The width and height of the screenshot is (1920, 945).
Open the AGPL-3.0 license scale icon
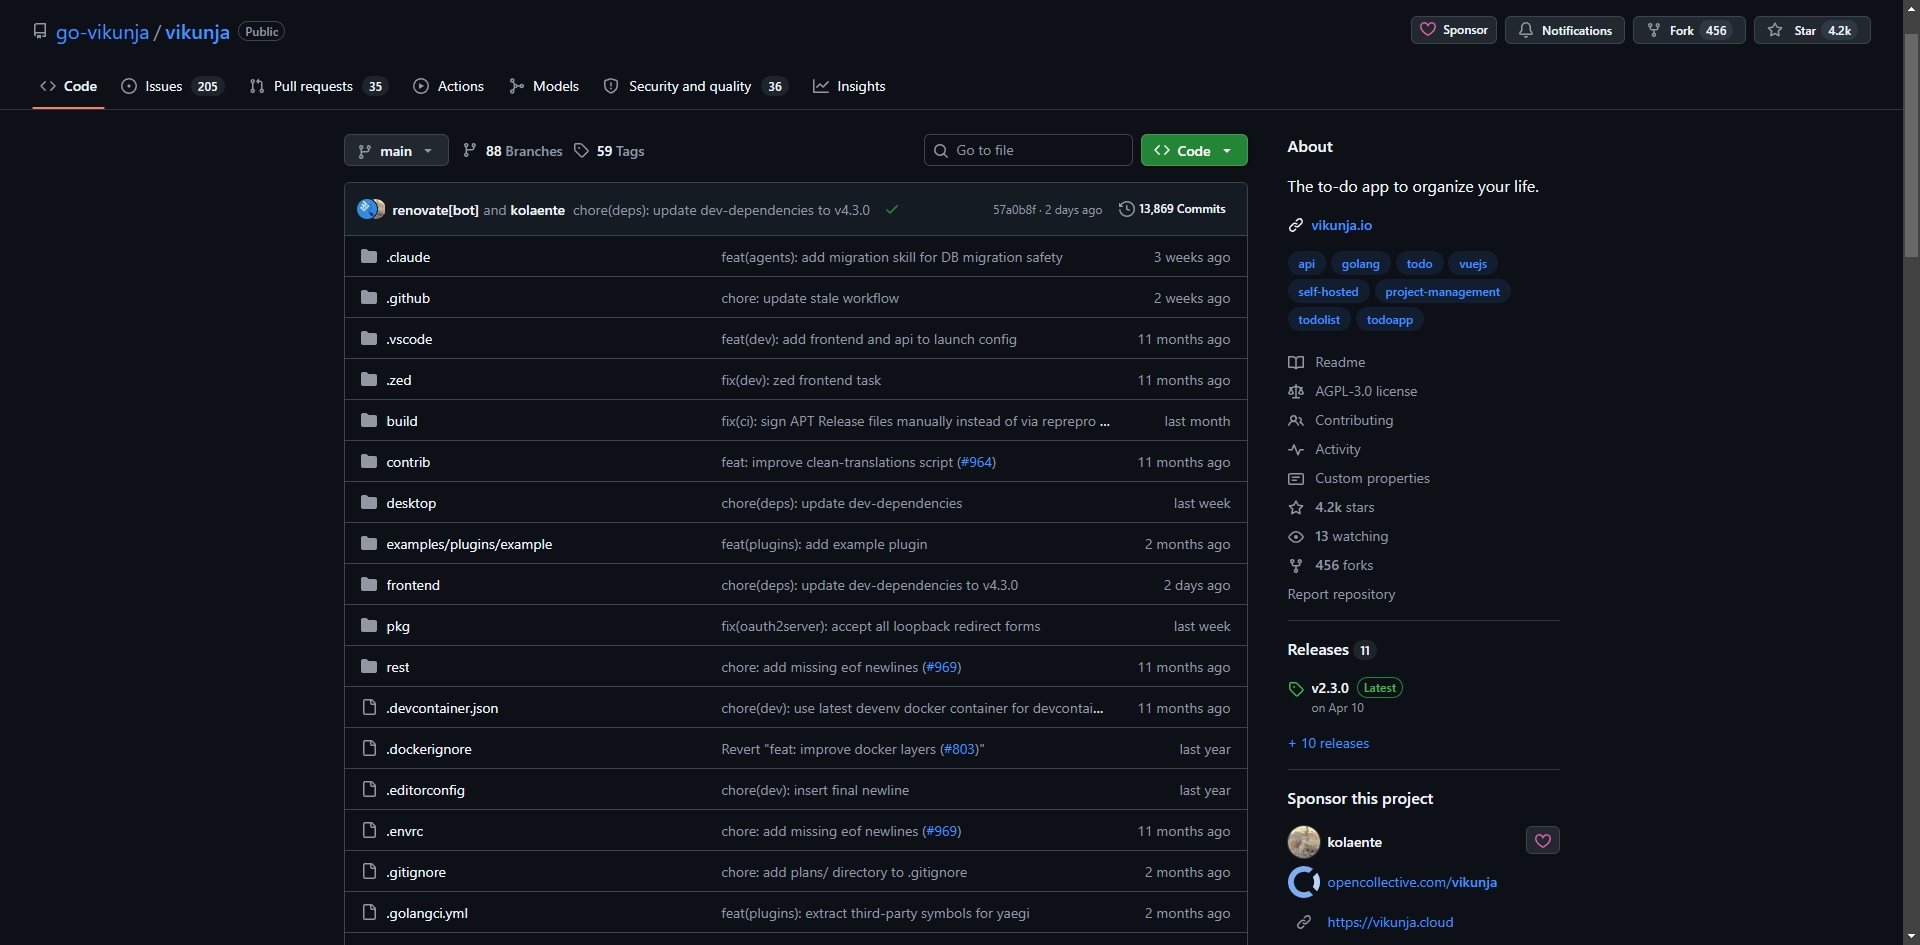(x=1296, y=391)
